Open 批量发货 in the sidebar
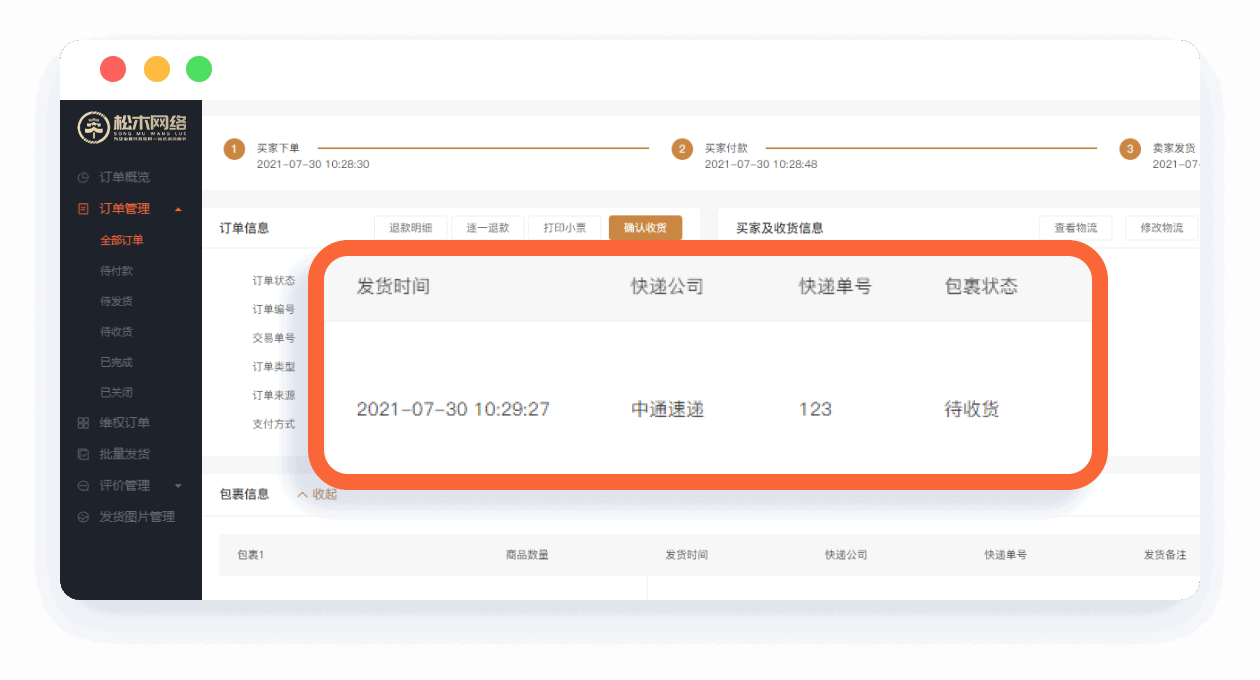The image size is (1260, 680). 124,454
